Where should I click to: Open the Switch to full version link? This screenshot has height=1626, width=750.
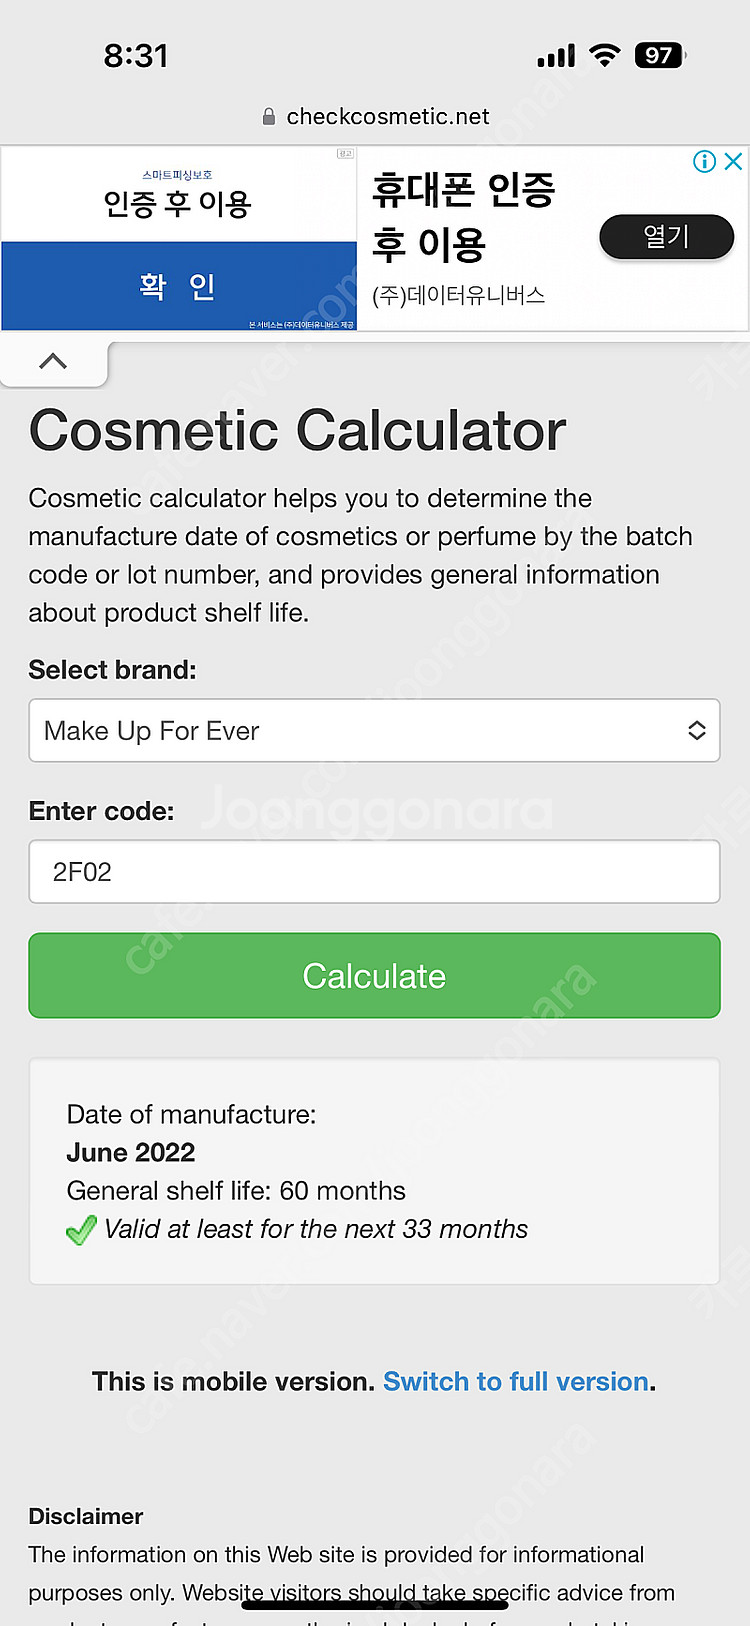[x=516, y=1382]
